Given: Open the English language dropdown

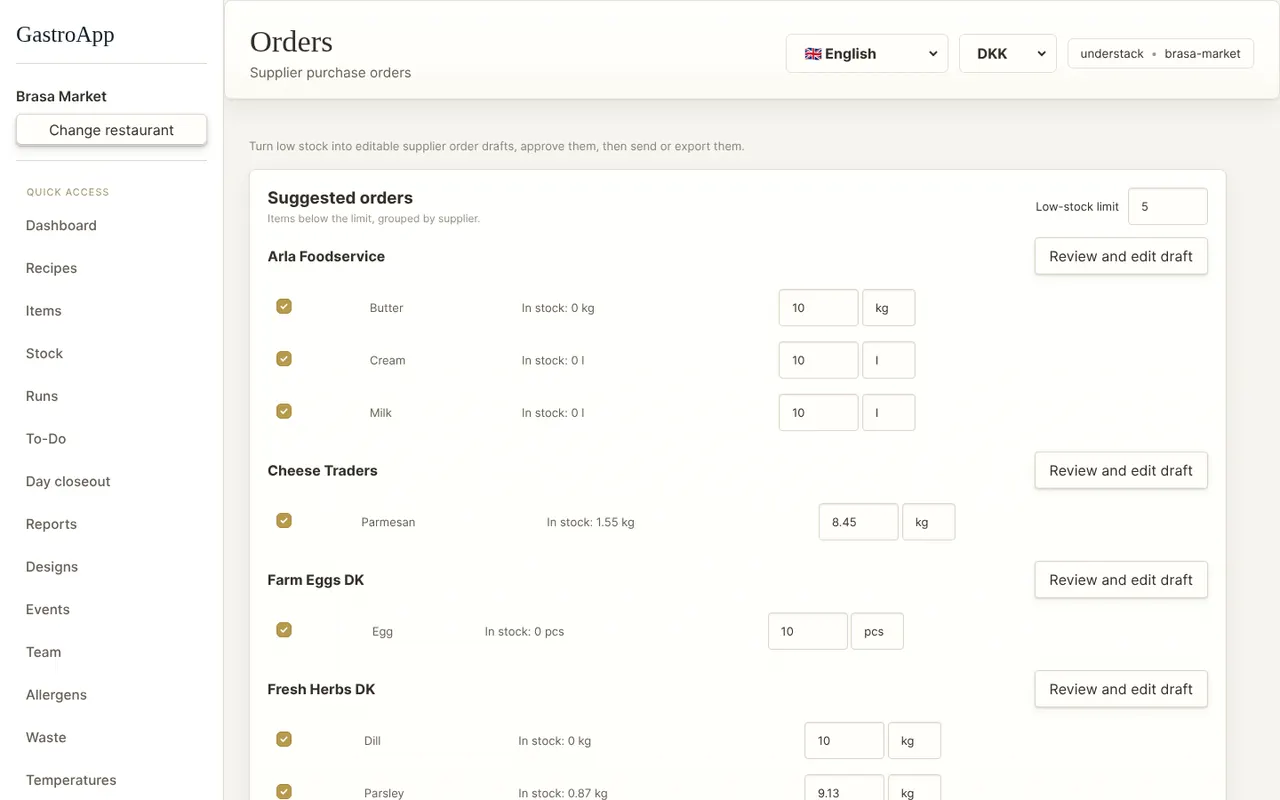Looking at the screenshot, I should pos(867,54).
